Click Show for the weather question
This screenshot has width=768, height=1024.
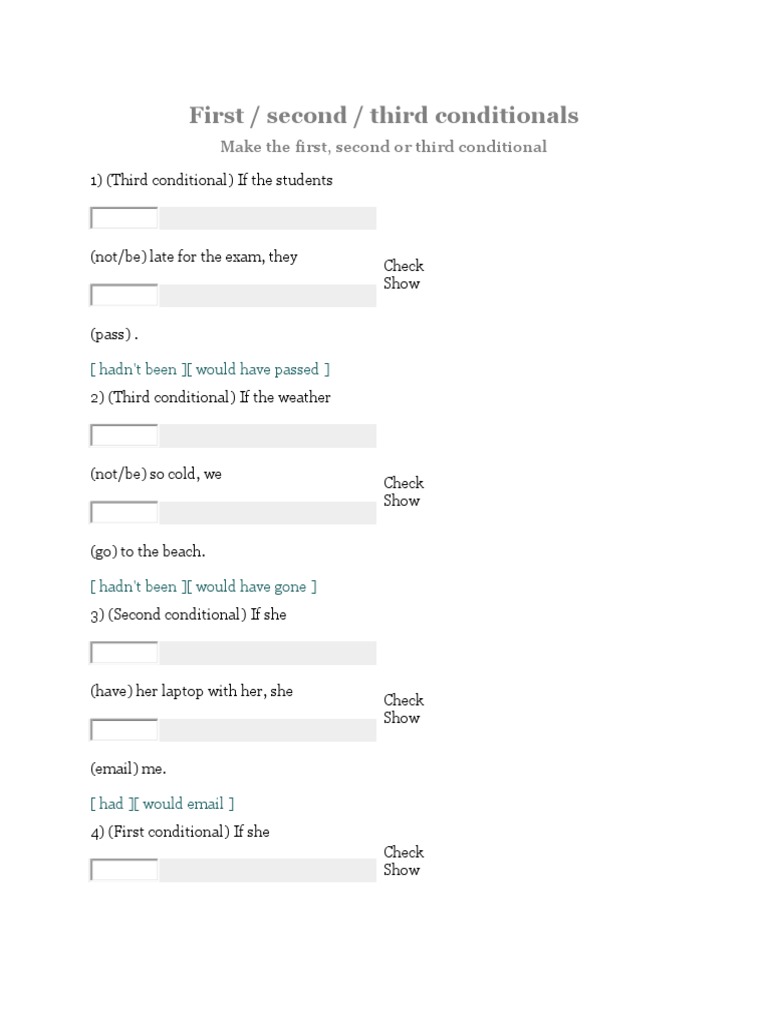tap(401, 500)
